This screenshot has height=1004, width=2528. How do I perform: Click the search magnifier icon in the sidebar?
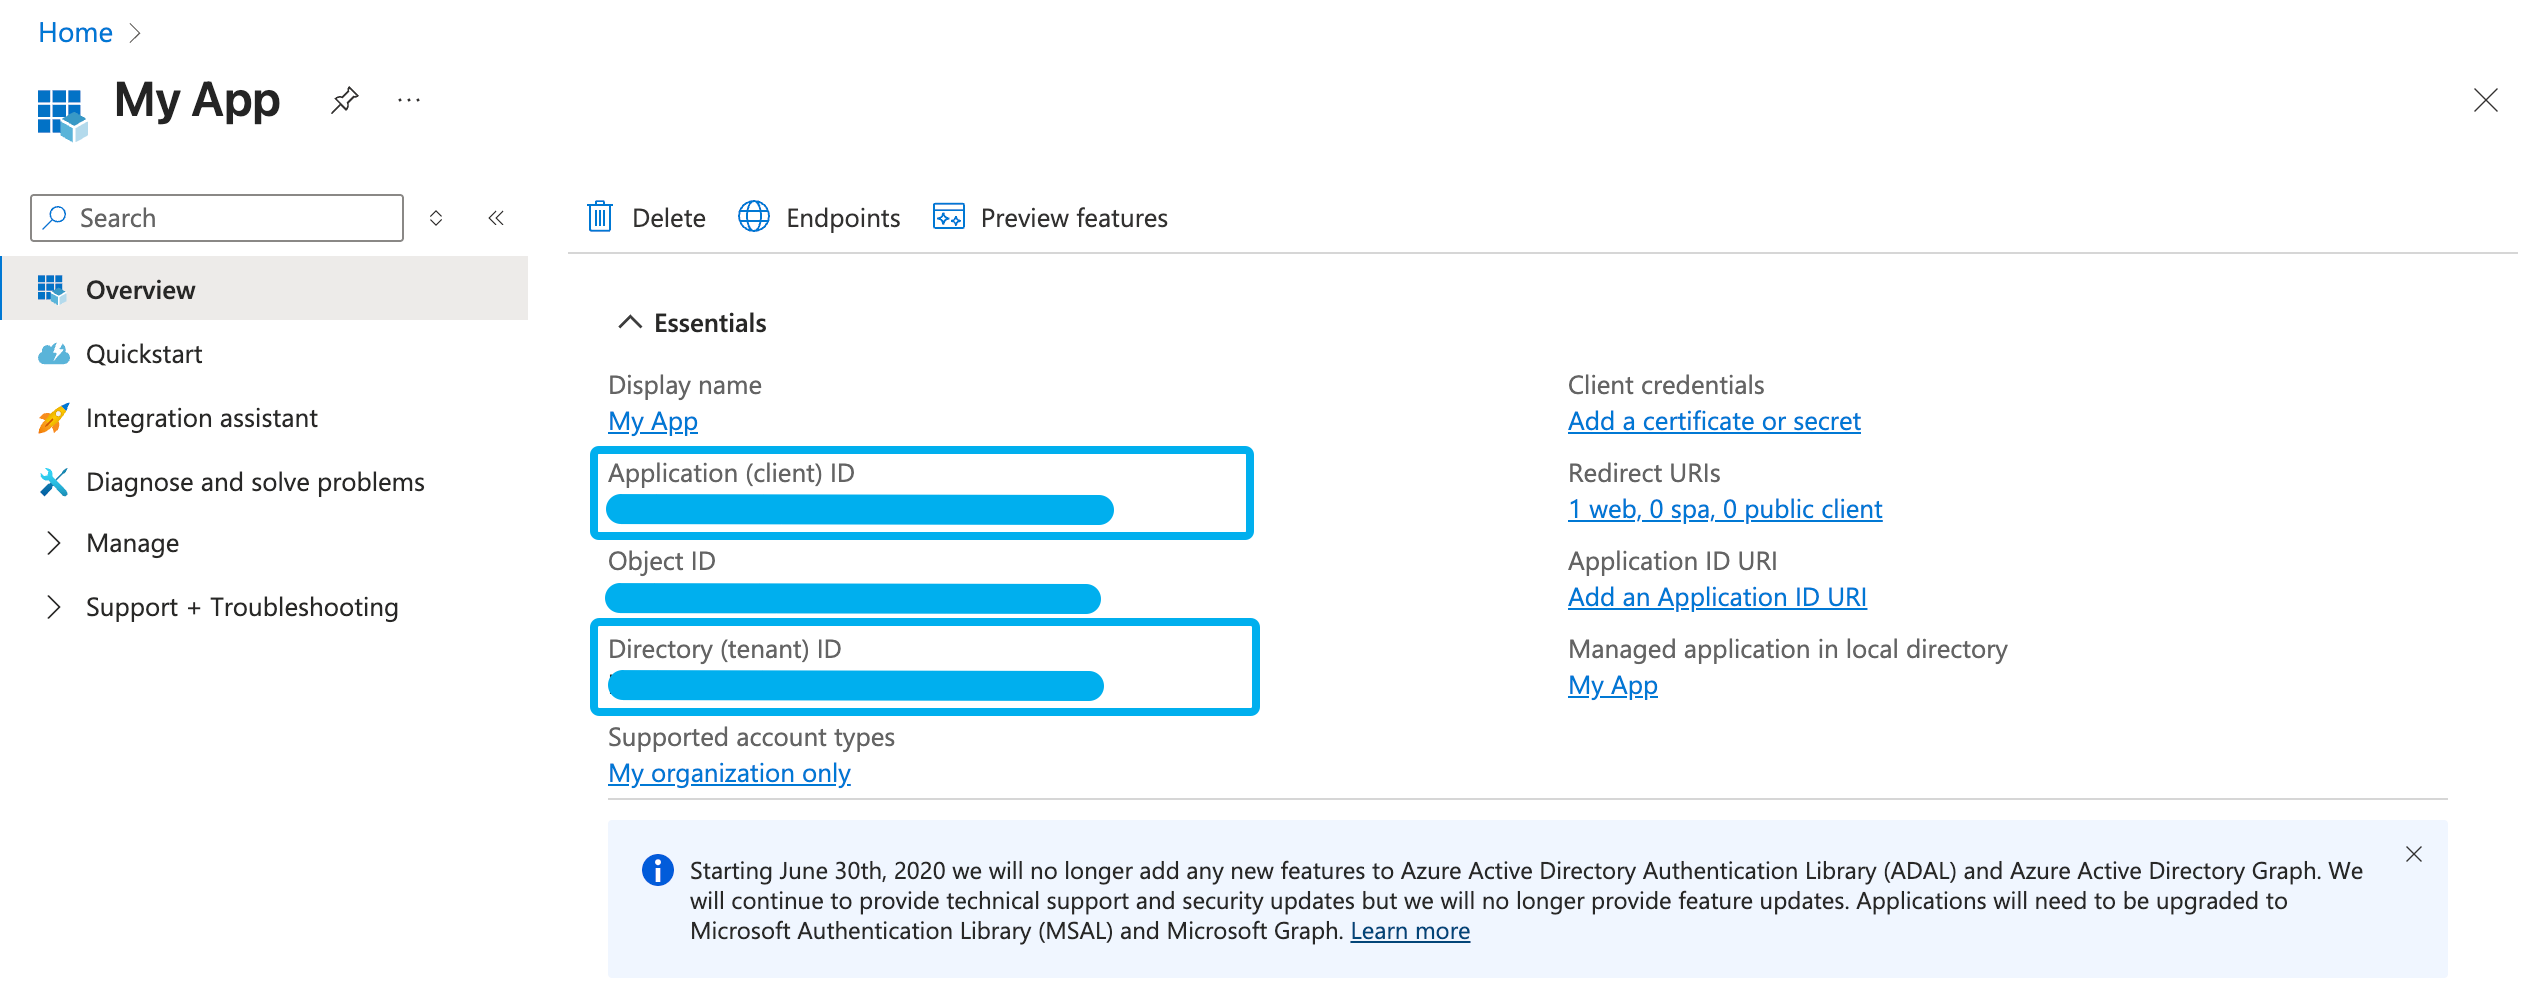click(x=56, y=217)
